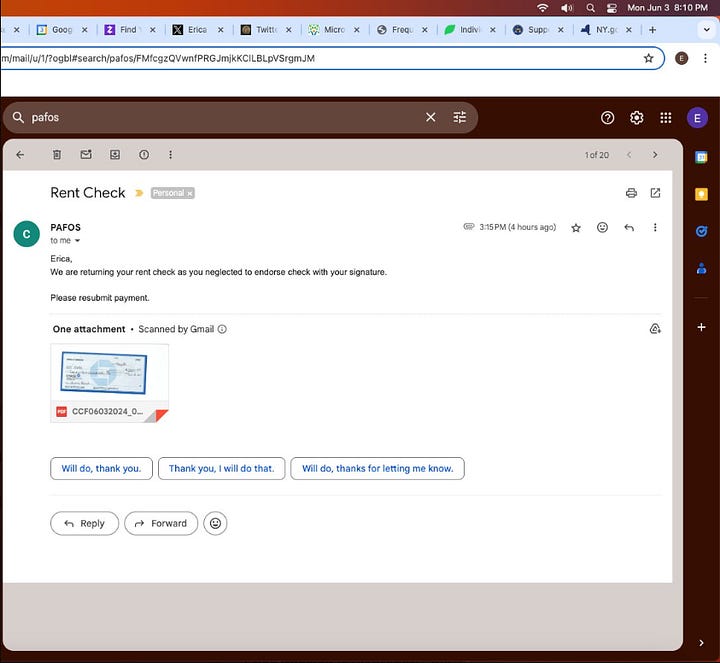The height and width of the screenshot is (663, 720).
Task: Add all attachments to Drive icon
Action: [655, 329]
